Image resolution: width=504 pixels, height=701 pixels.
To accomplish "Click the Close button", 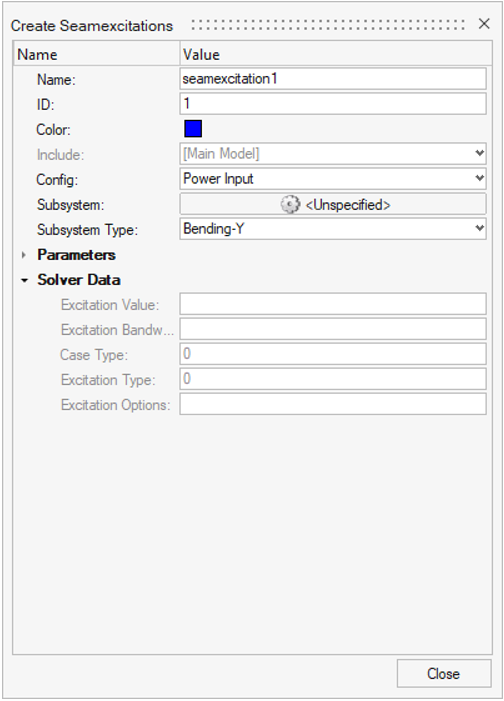I will pyautogui.click(x=444, y=674).
